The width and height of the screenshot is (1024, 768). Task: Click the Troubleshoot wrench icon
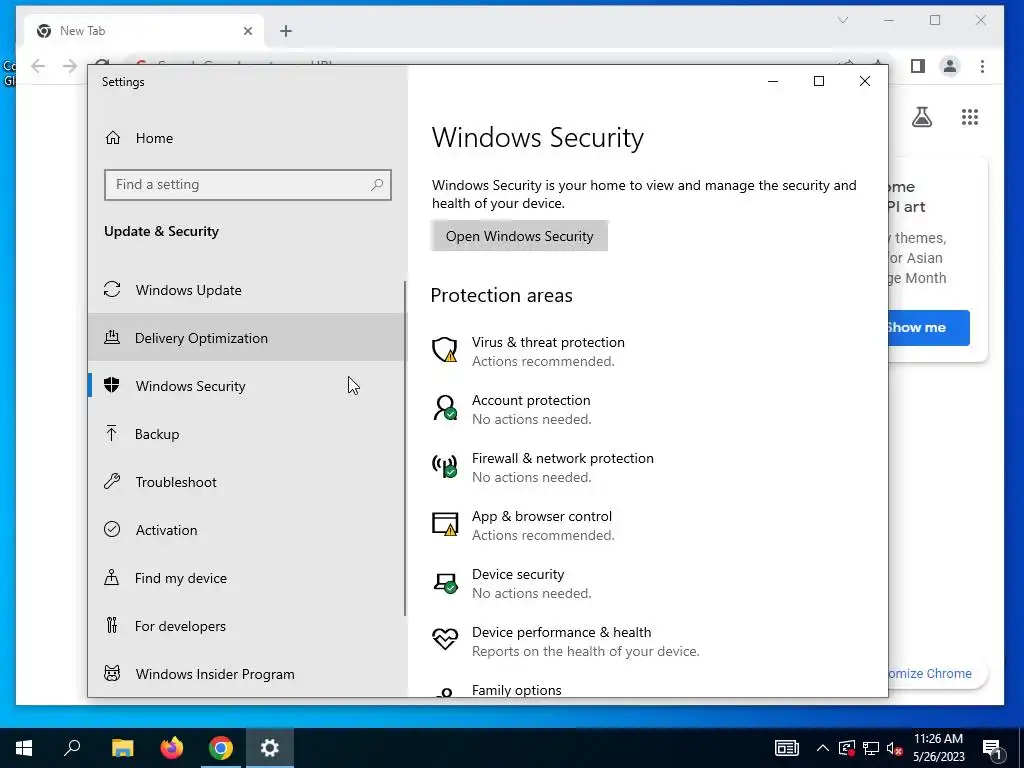tap(112, 481)
